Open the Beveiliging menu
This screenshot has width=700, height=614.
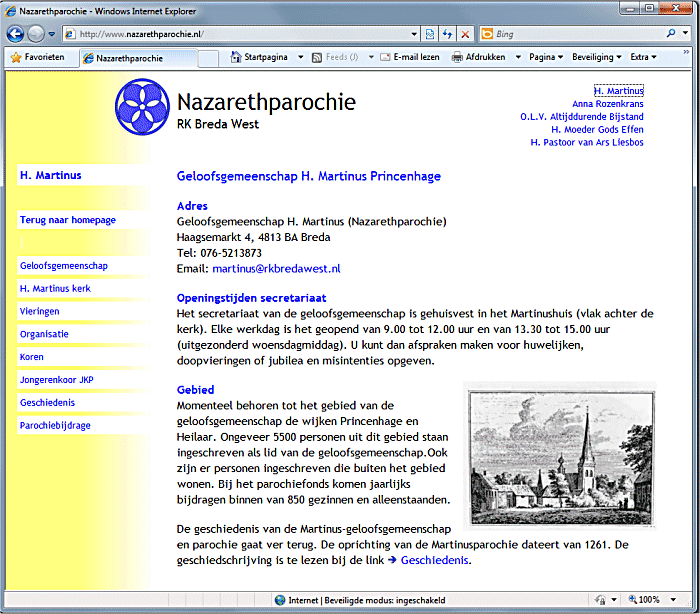click(596, 57)
